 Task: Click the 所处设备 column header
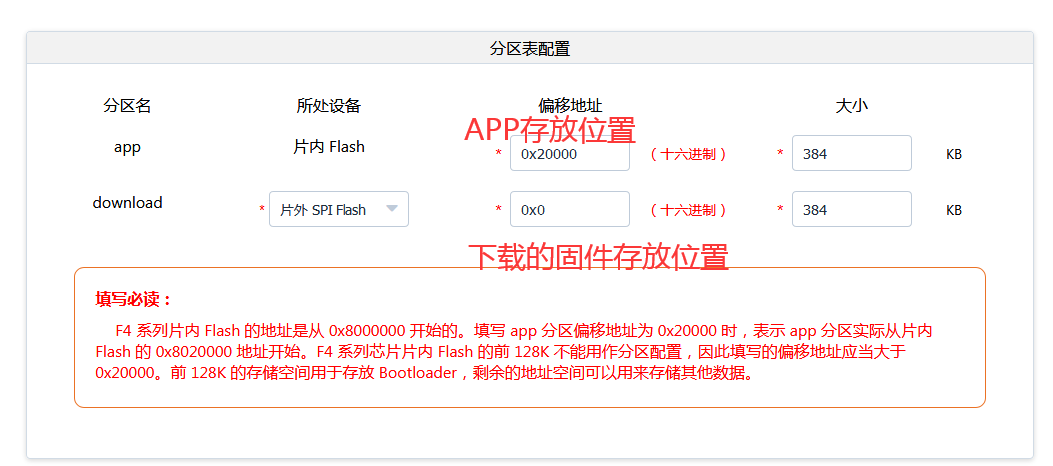pos(328,105)
